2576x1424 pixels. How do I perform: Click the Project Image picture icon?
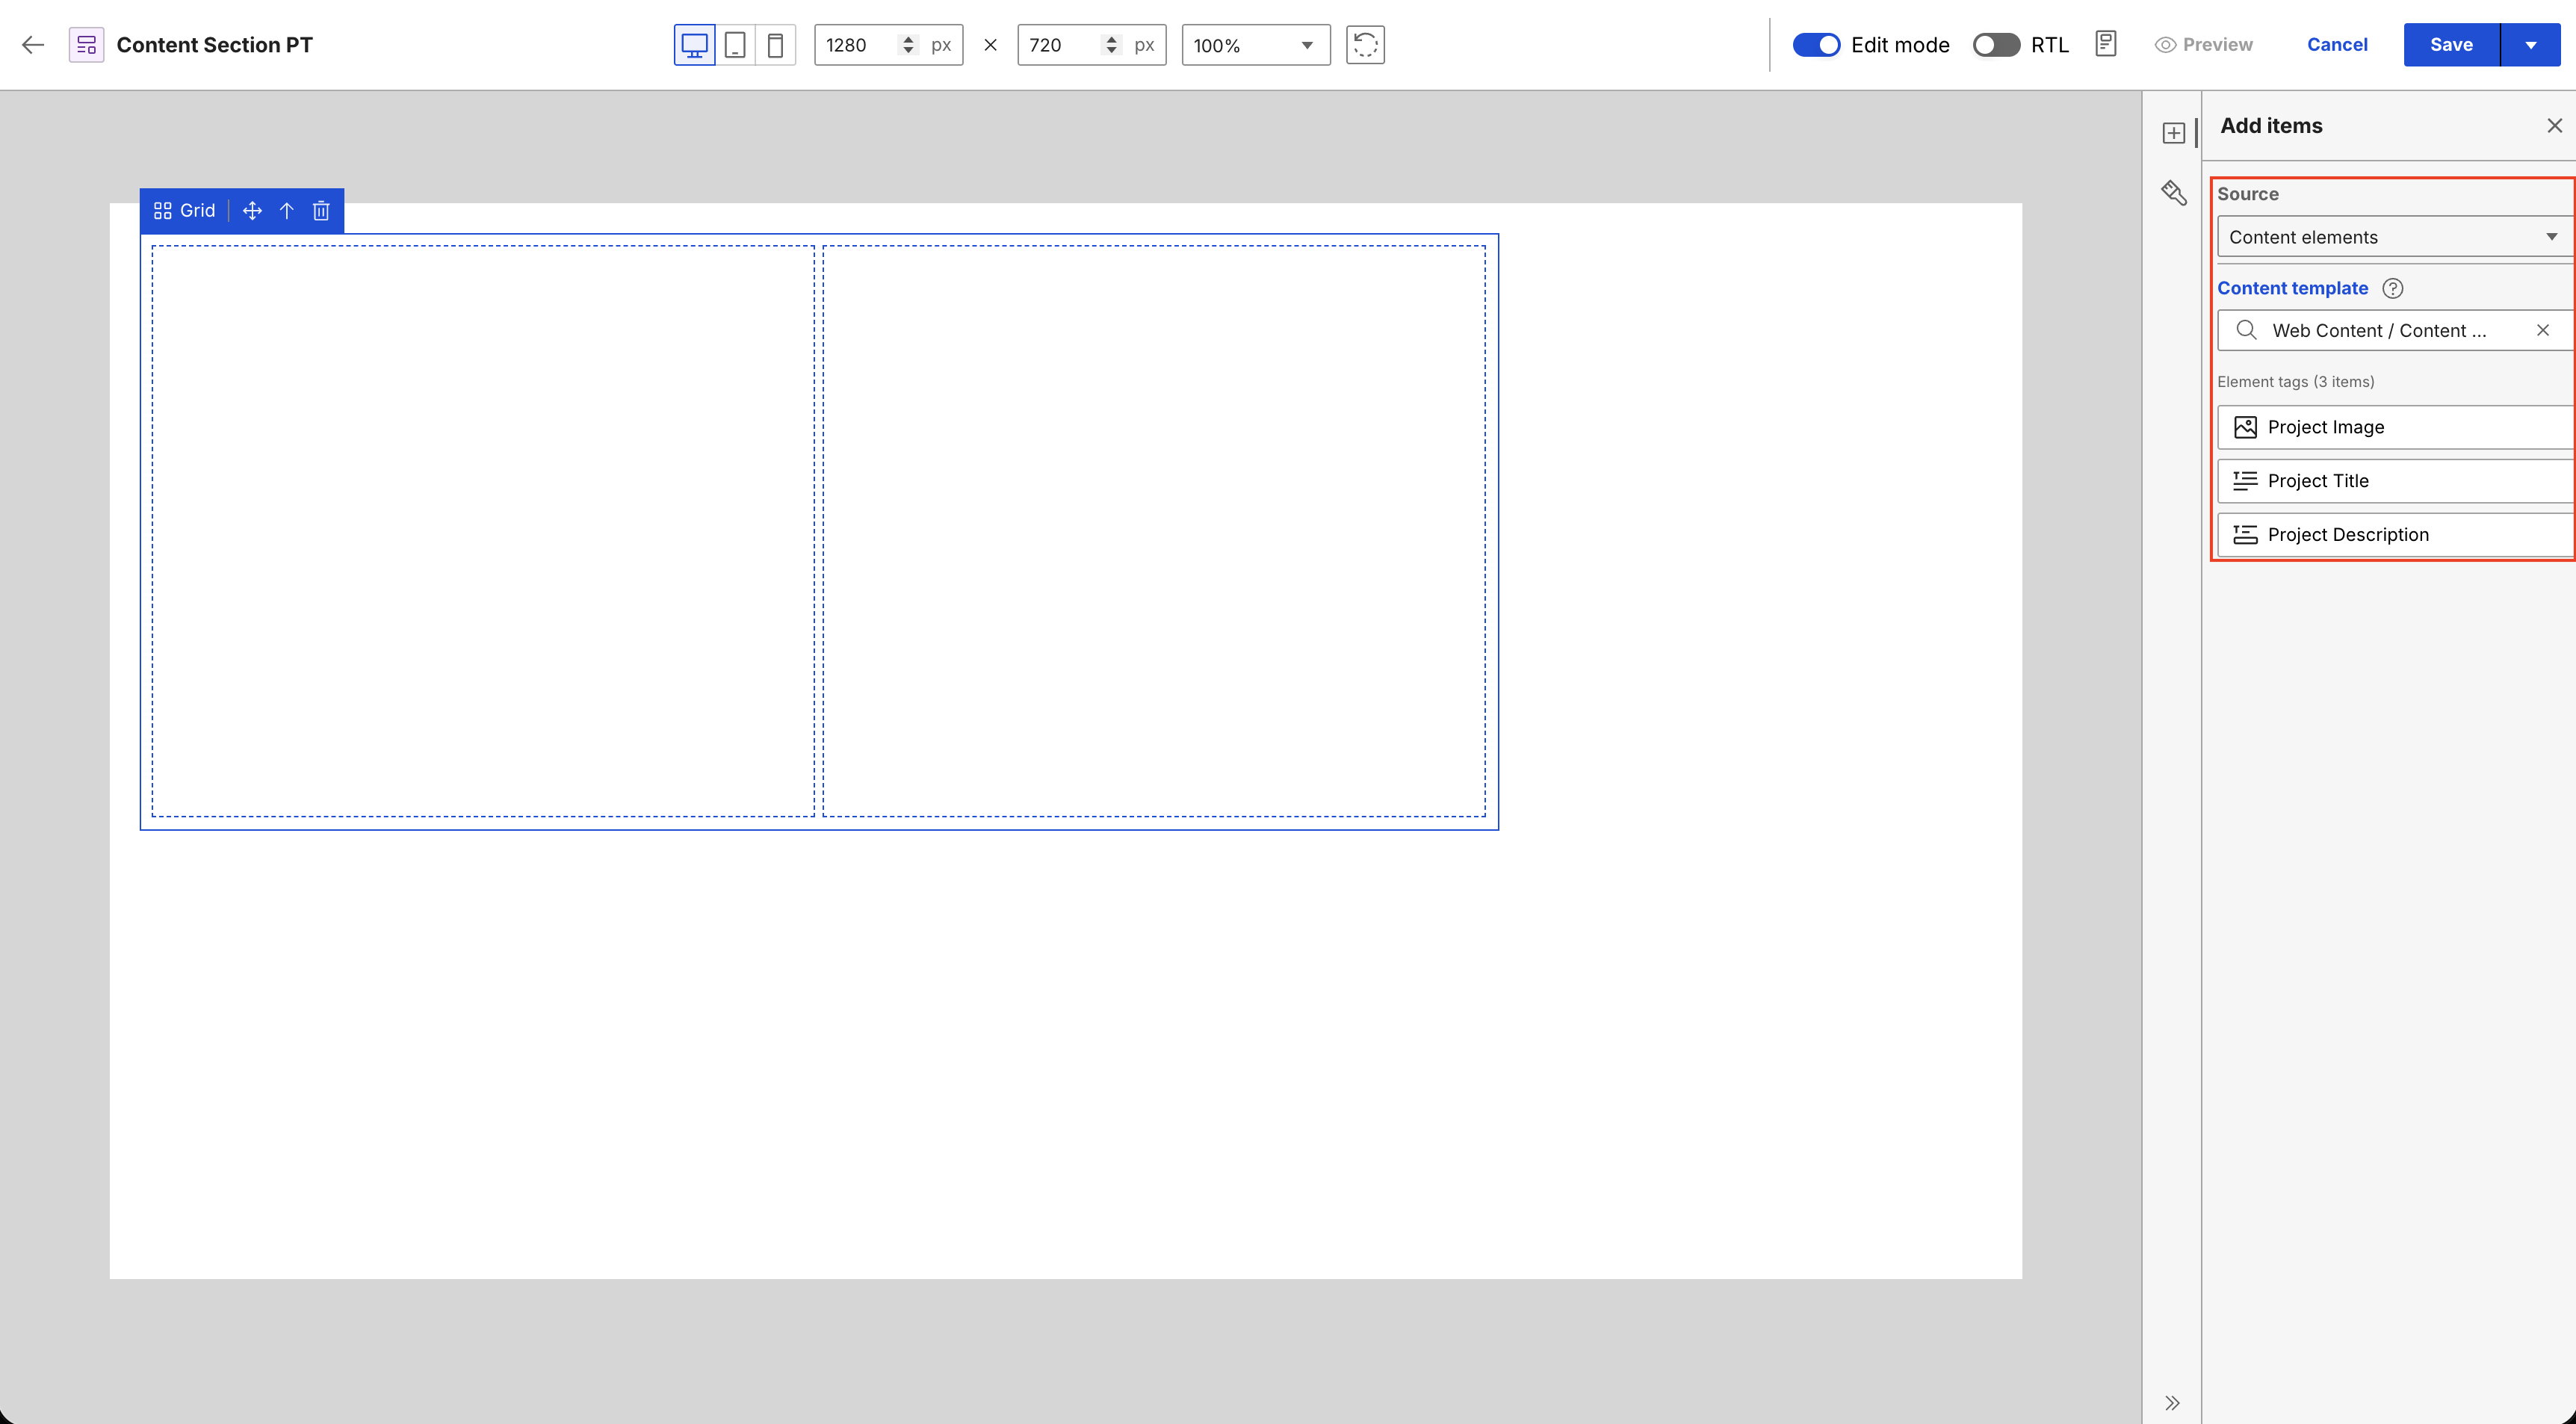pyautogui.click(x=2245, y=427)
